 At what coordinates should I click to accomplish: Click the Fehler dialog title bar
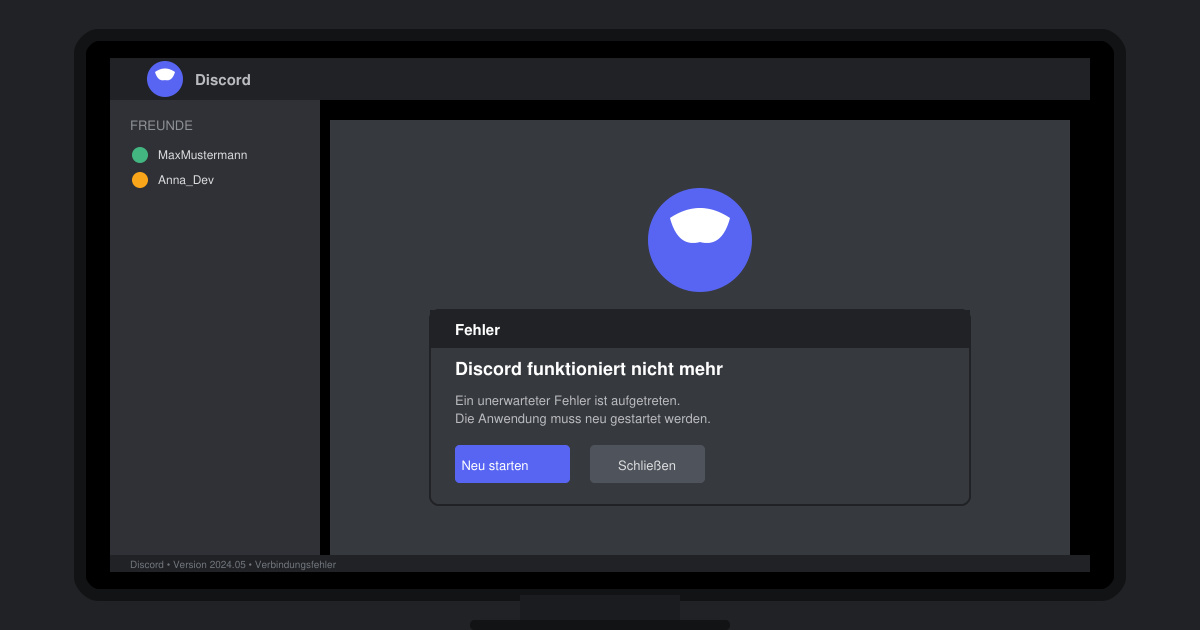pyautogui.click(x=700, y=329)
